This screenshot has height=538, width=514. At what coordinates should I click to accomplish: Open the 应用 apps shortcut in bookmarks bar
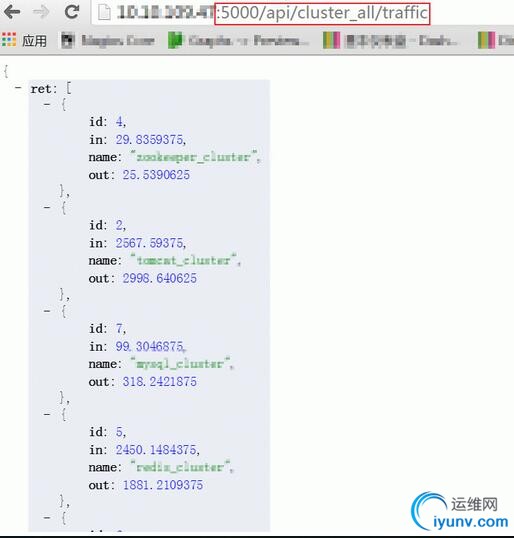point(24,40)
